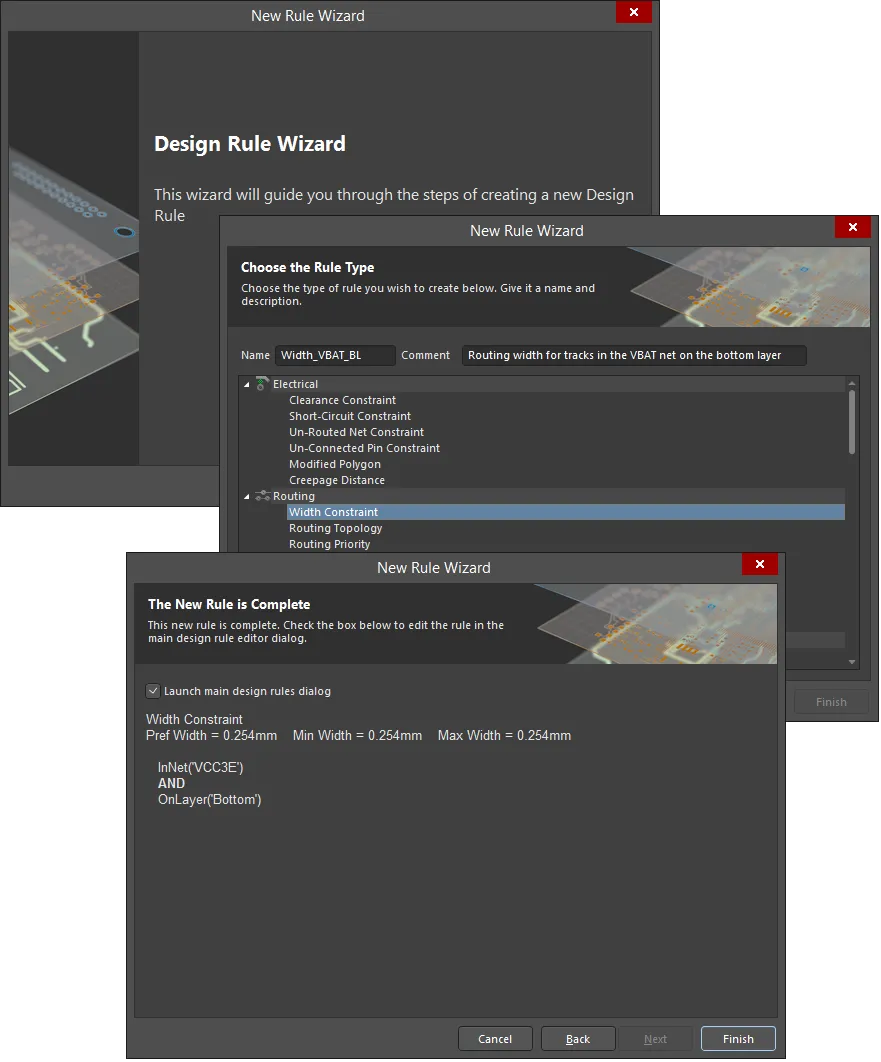Select Width Constraint rule type
881x1062 pixels.
pos(565,512)
